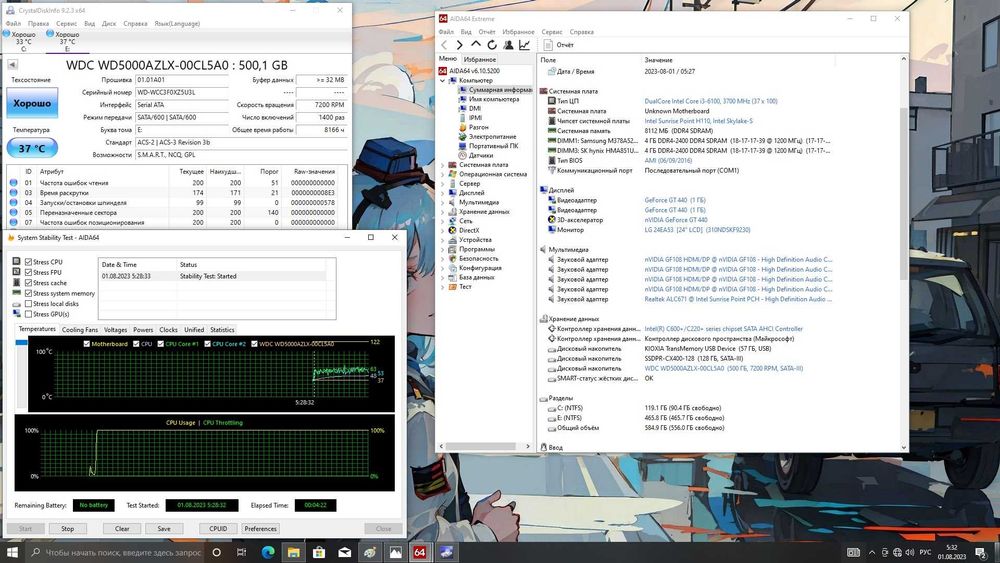Viewport: 1000px width, 563px height.
Task: Toggle CPU Core #2 graph checkbox
Action: click(x=207, y=344)
